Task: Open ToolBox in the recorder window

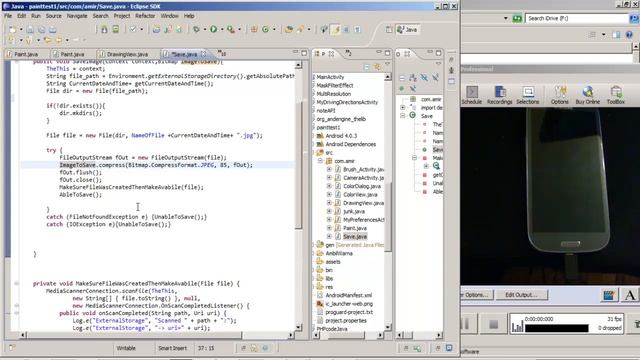Action: [x=616, y=95]
